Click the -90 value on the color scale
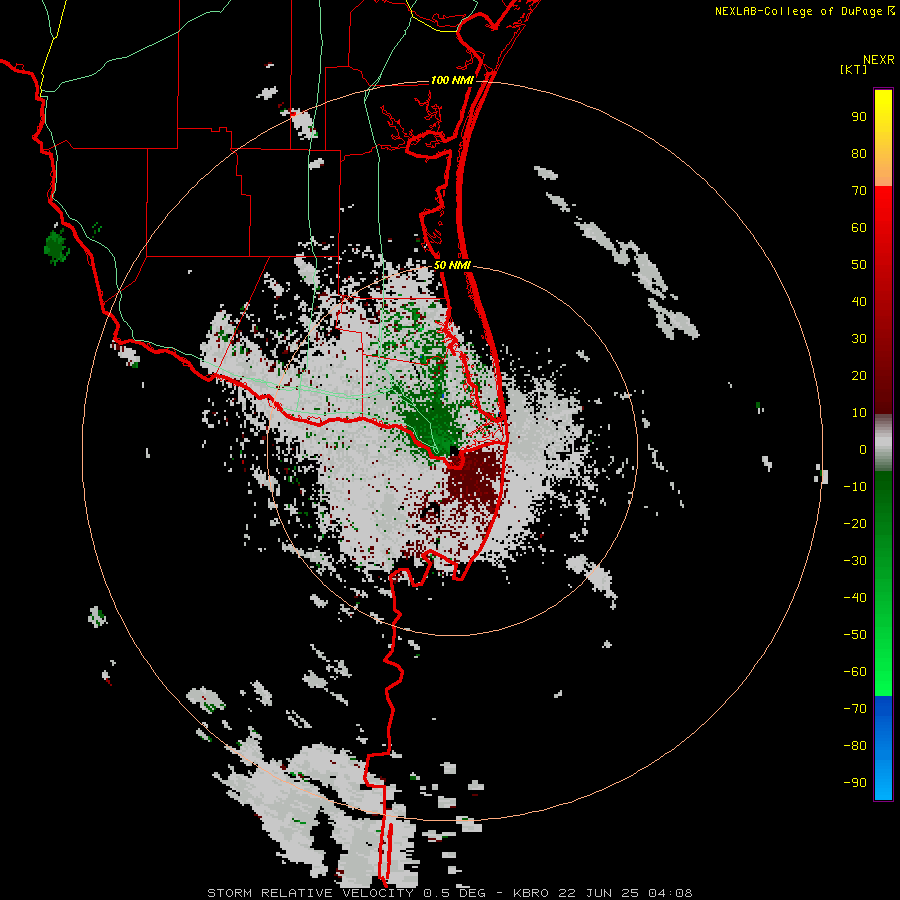The width and height of the screenshot is (900, 900). (x=855, y=783)
